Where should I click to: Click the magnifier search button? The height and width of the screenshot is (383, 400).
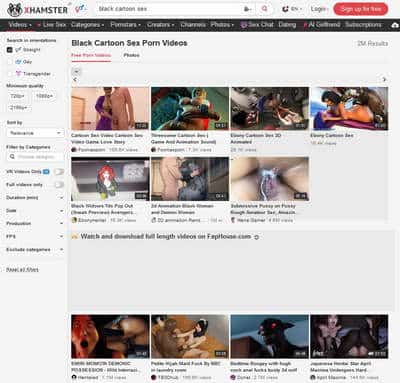click(x=264, y=9)
